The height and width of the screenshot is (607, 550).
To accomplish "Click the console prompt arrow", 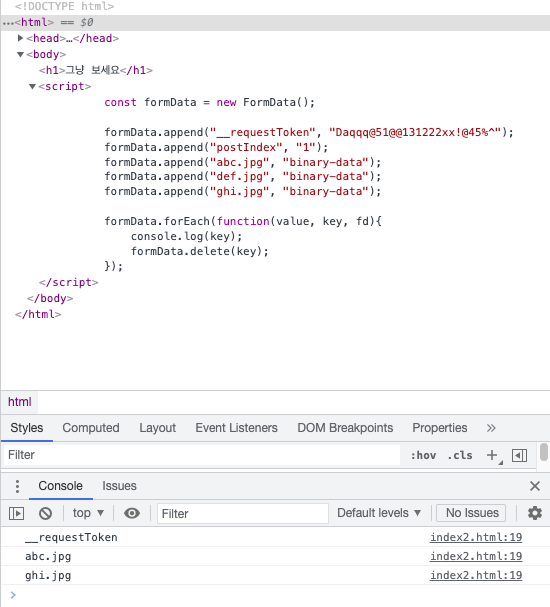I will point(13,595).
